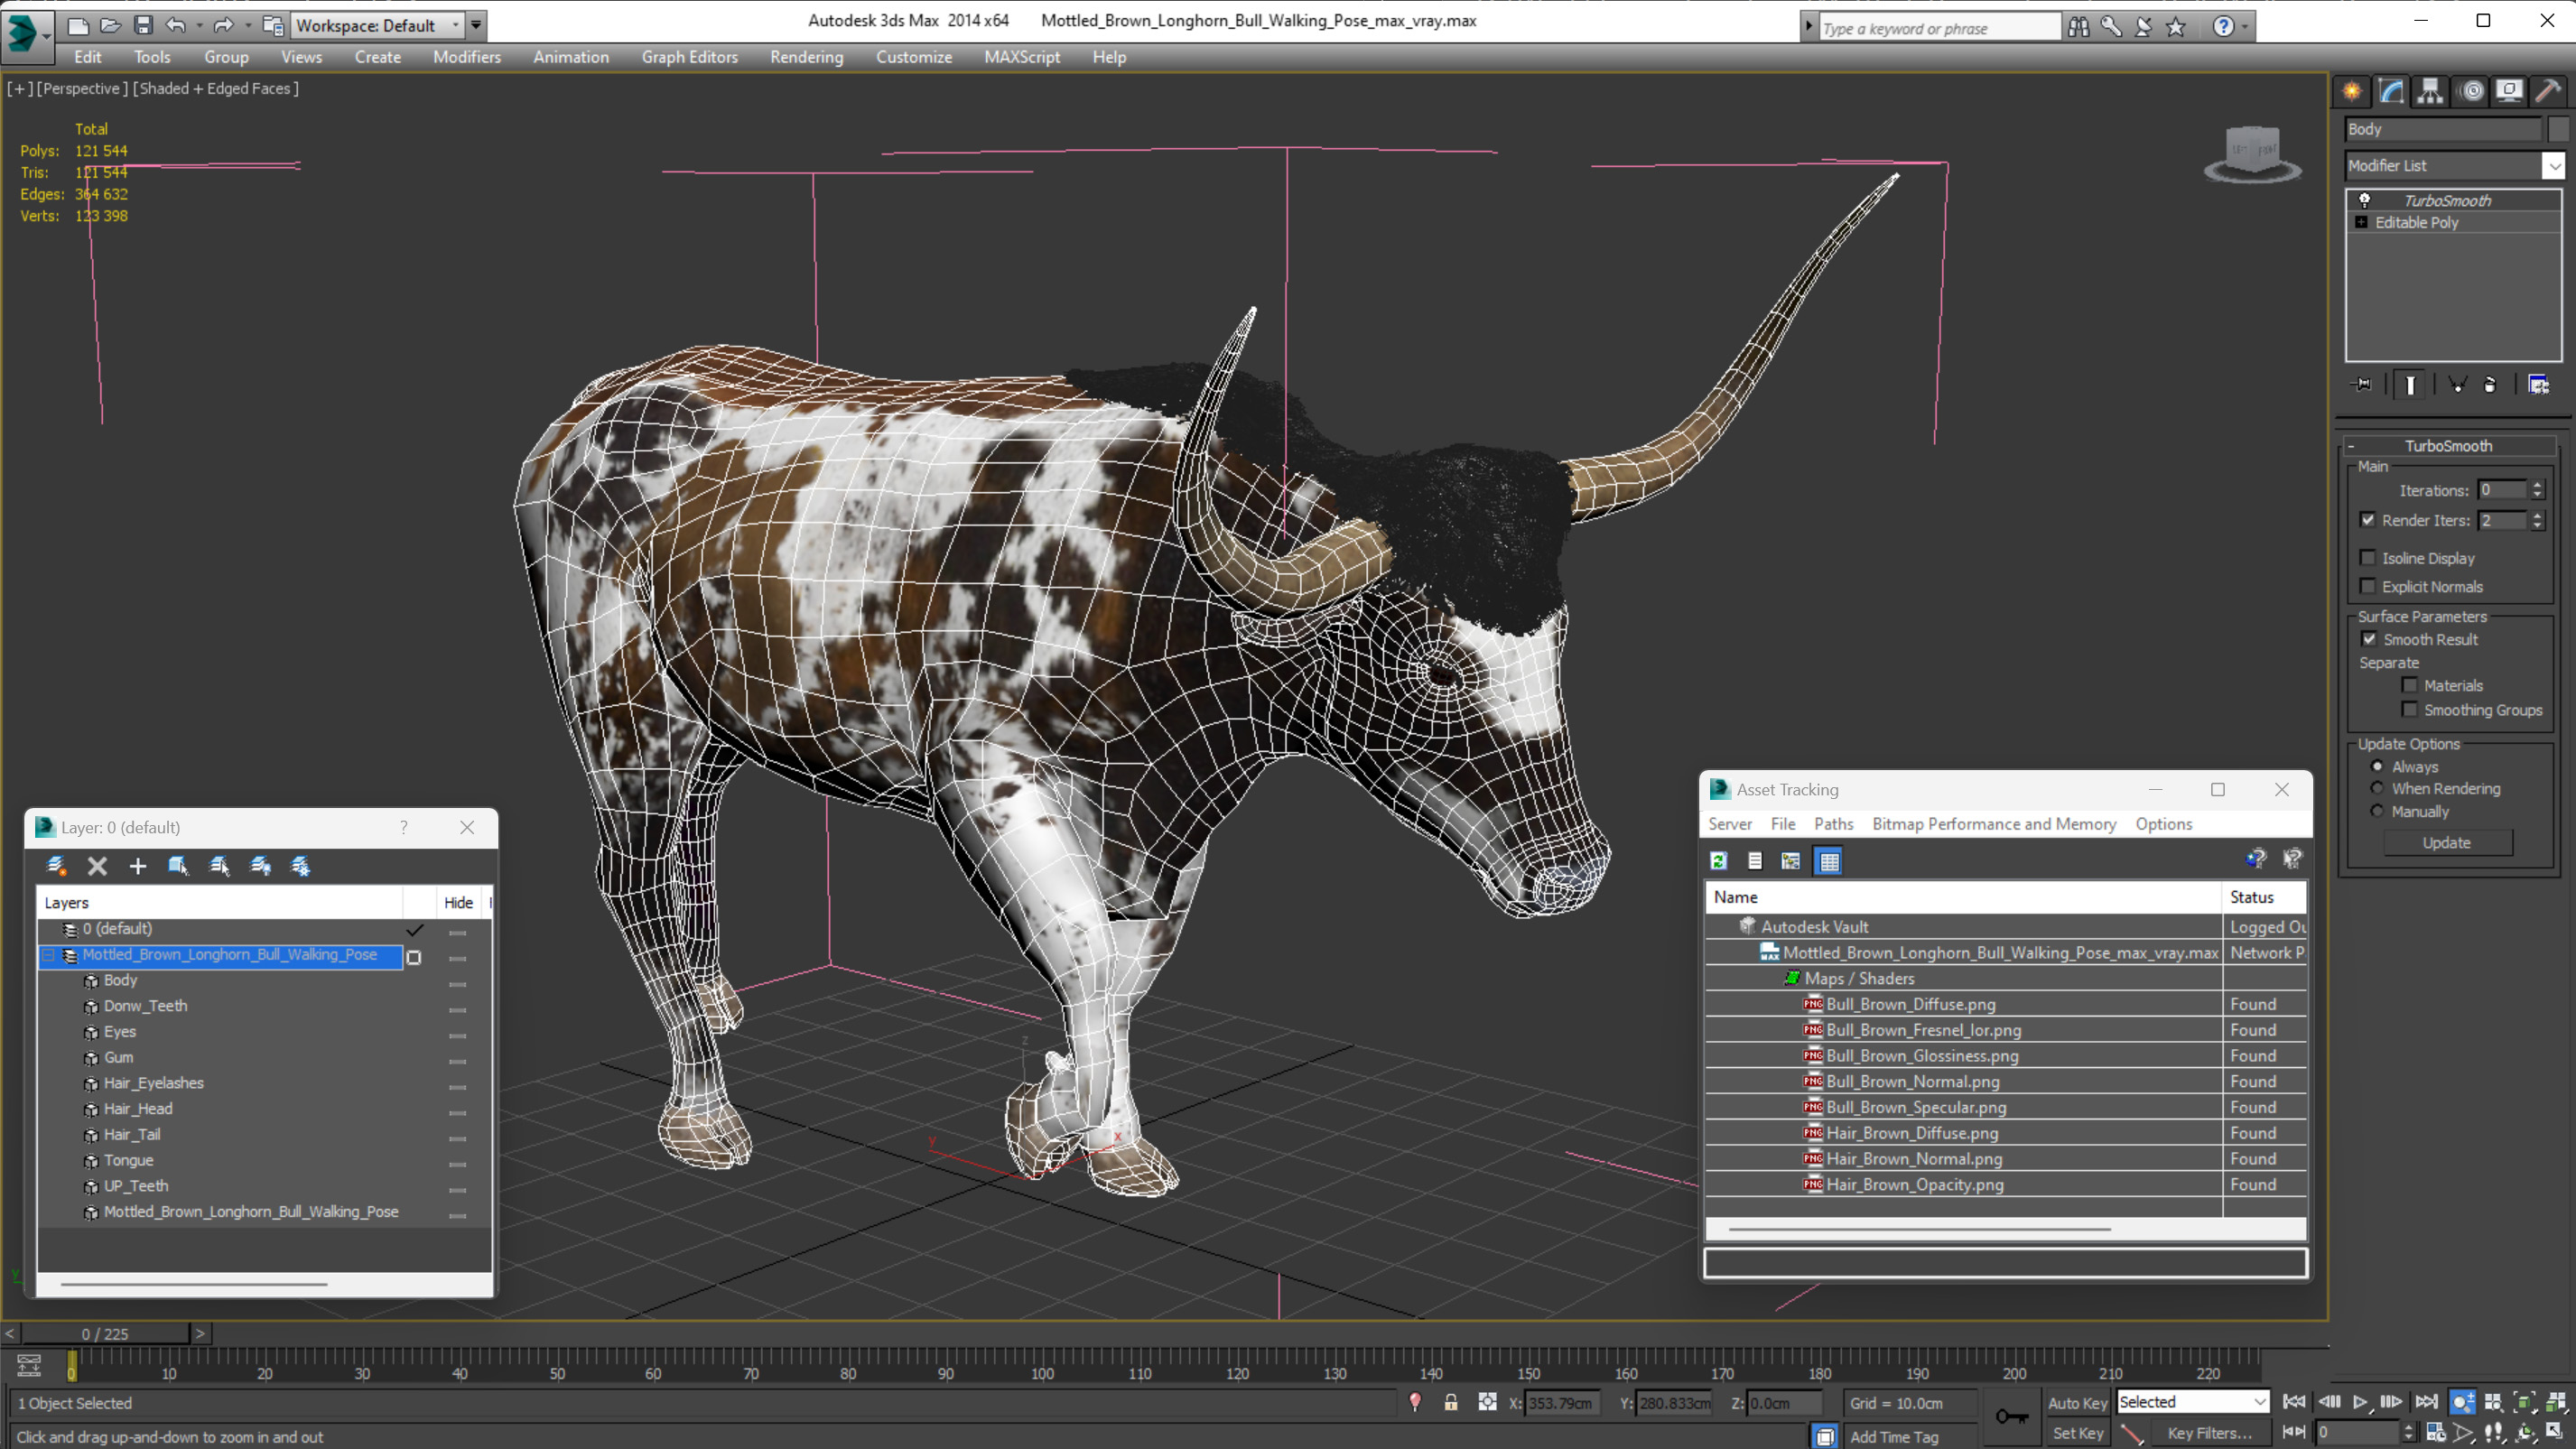The width and height of the screenshot is (2576, 1449).
Task: Switch Asset Tracking to table view icon
Action: click(x=1829, y=861)
